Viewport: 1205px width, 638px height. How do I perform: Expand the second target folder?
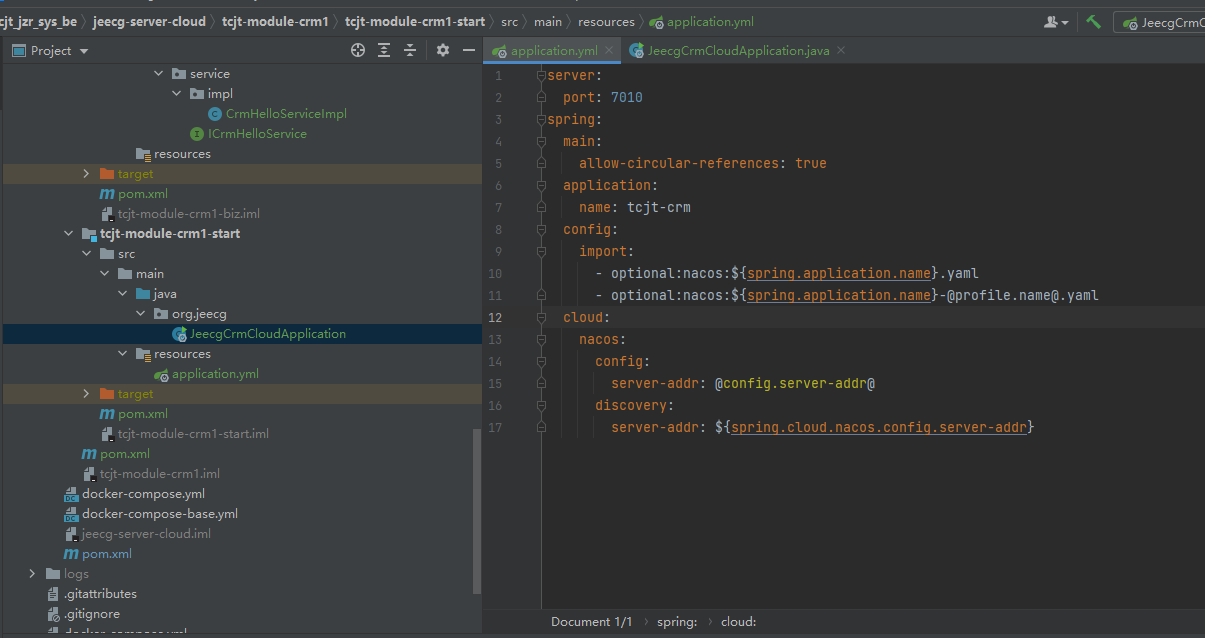86,393
